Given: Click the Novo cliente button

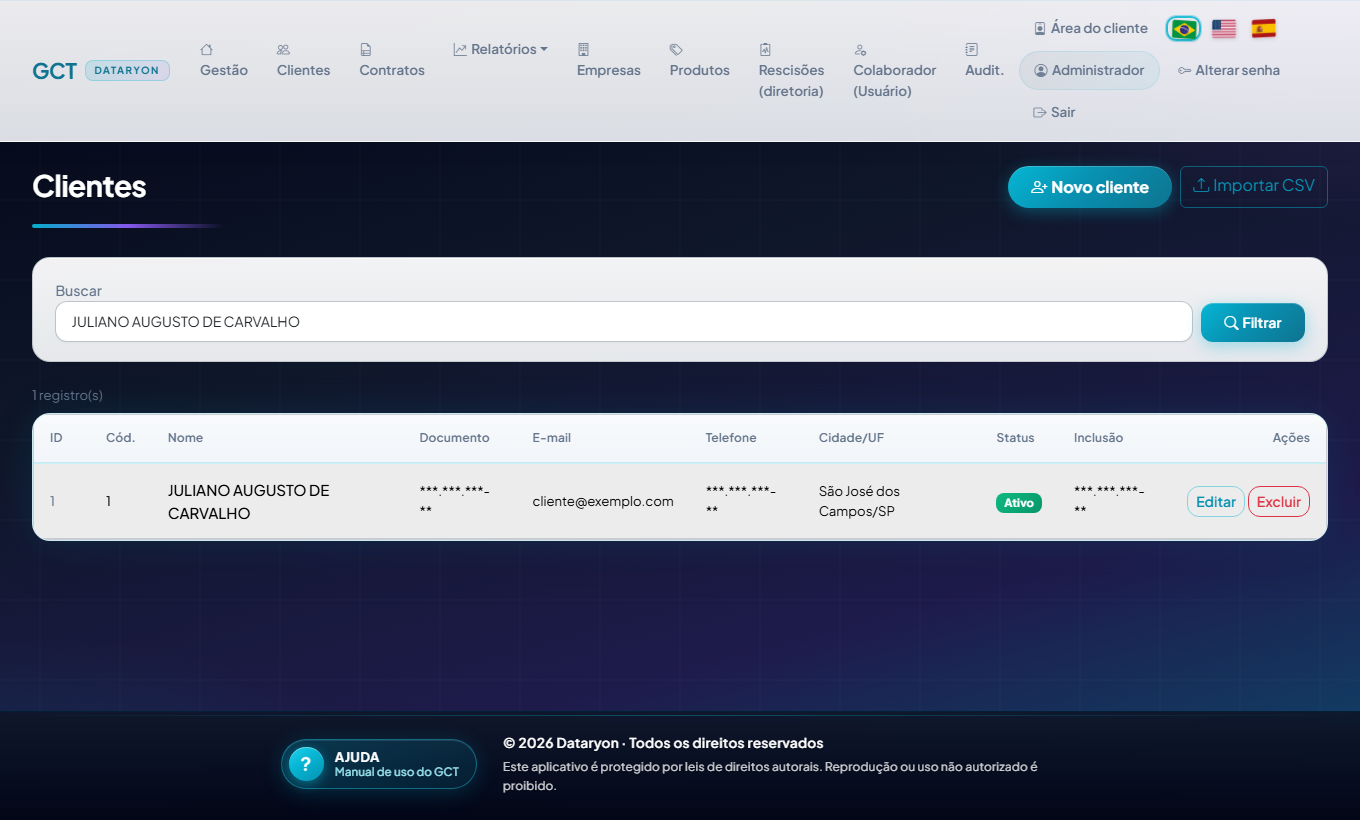Looking at the screenshot, I should [1089, 187].
